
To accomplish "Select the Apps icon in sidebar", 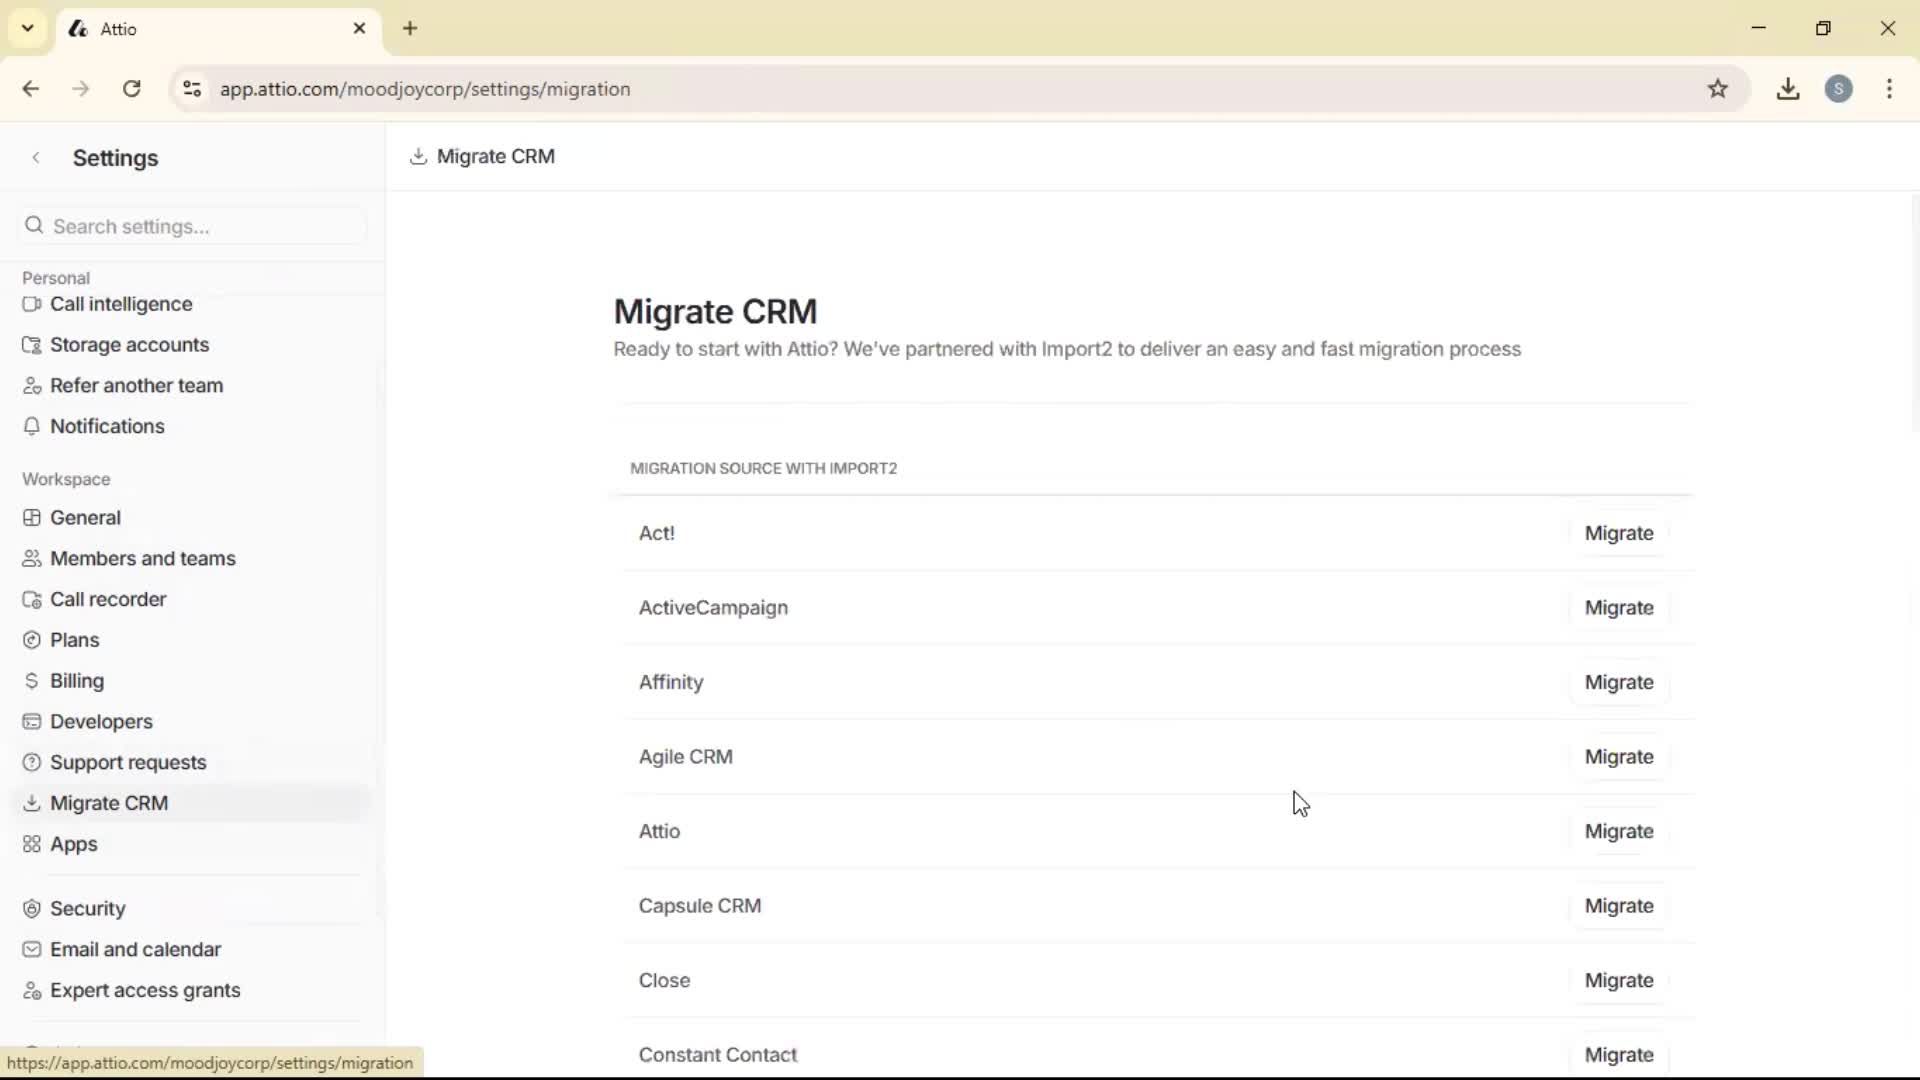I will [x=33, y=844].
